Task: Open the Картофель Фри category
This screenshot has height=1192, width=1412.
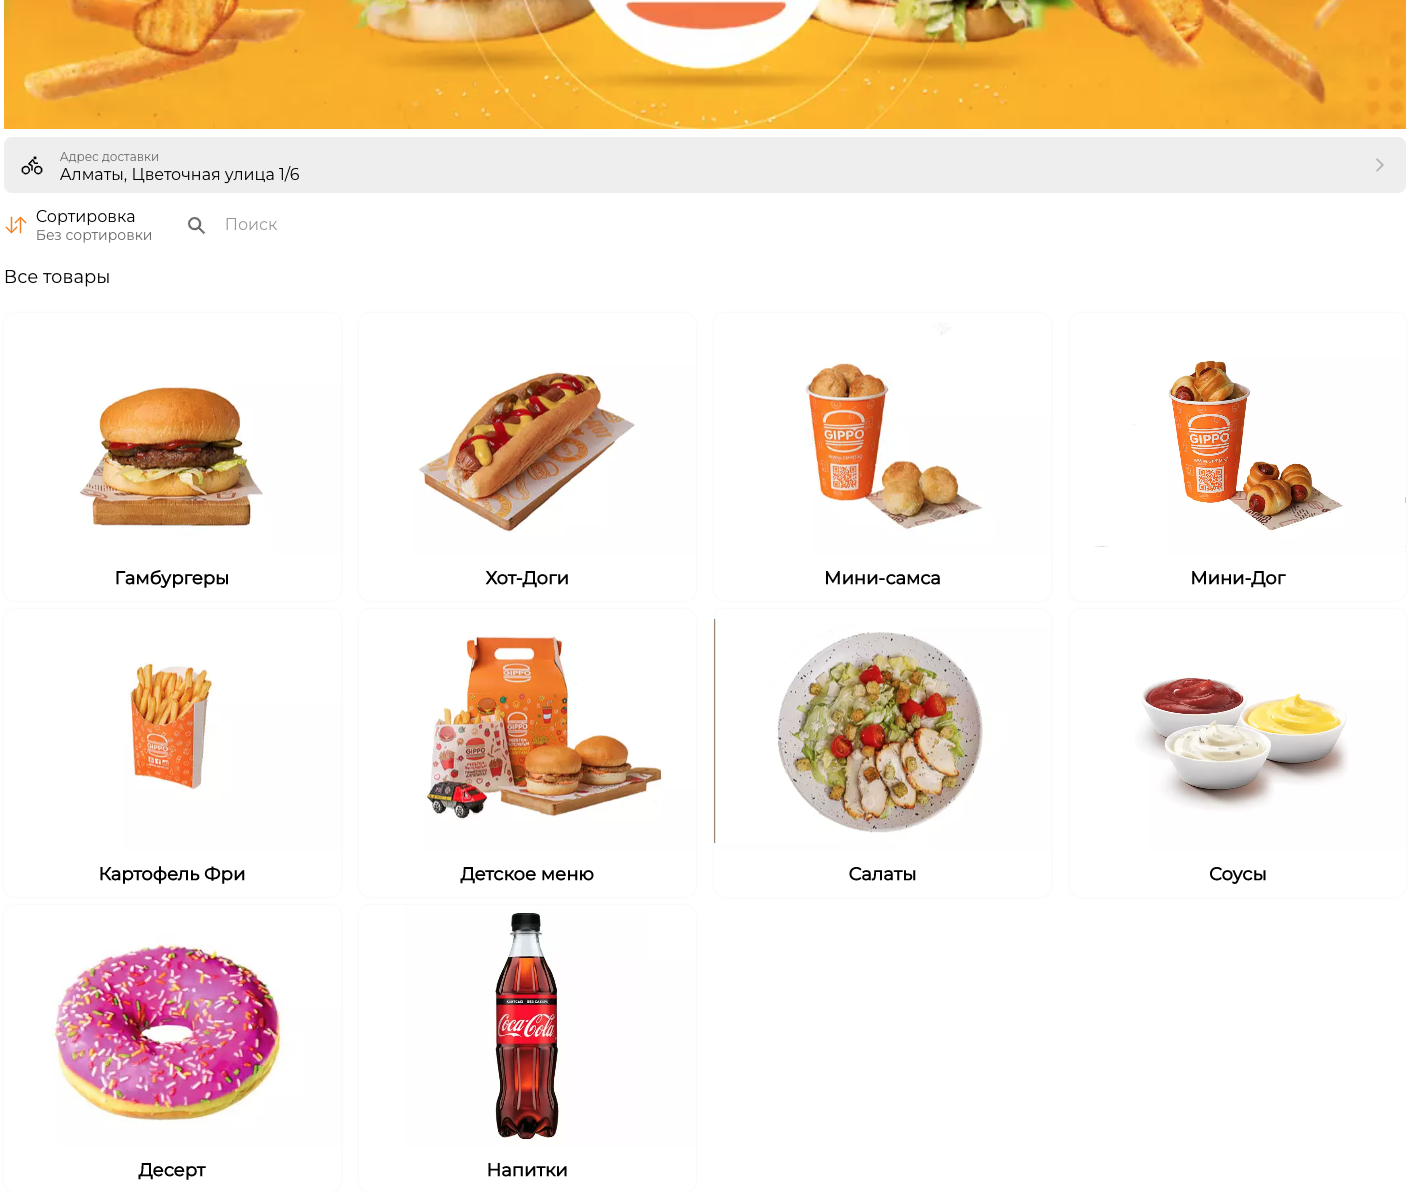Action: (x=172, y=753)
